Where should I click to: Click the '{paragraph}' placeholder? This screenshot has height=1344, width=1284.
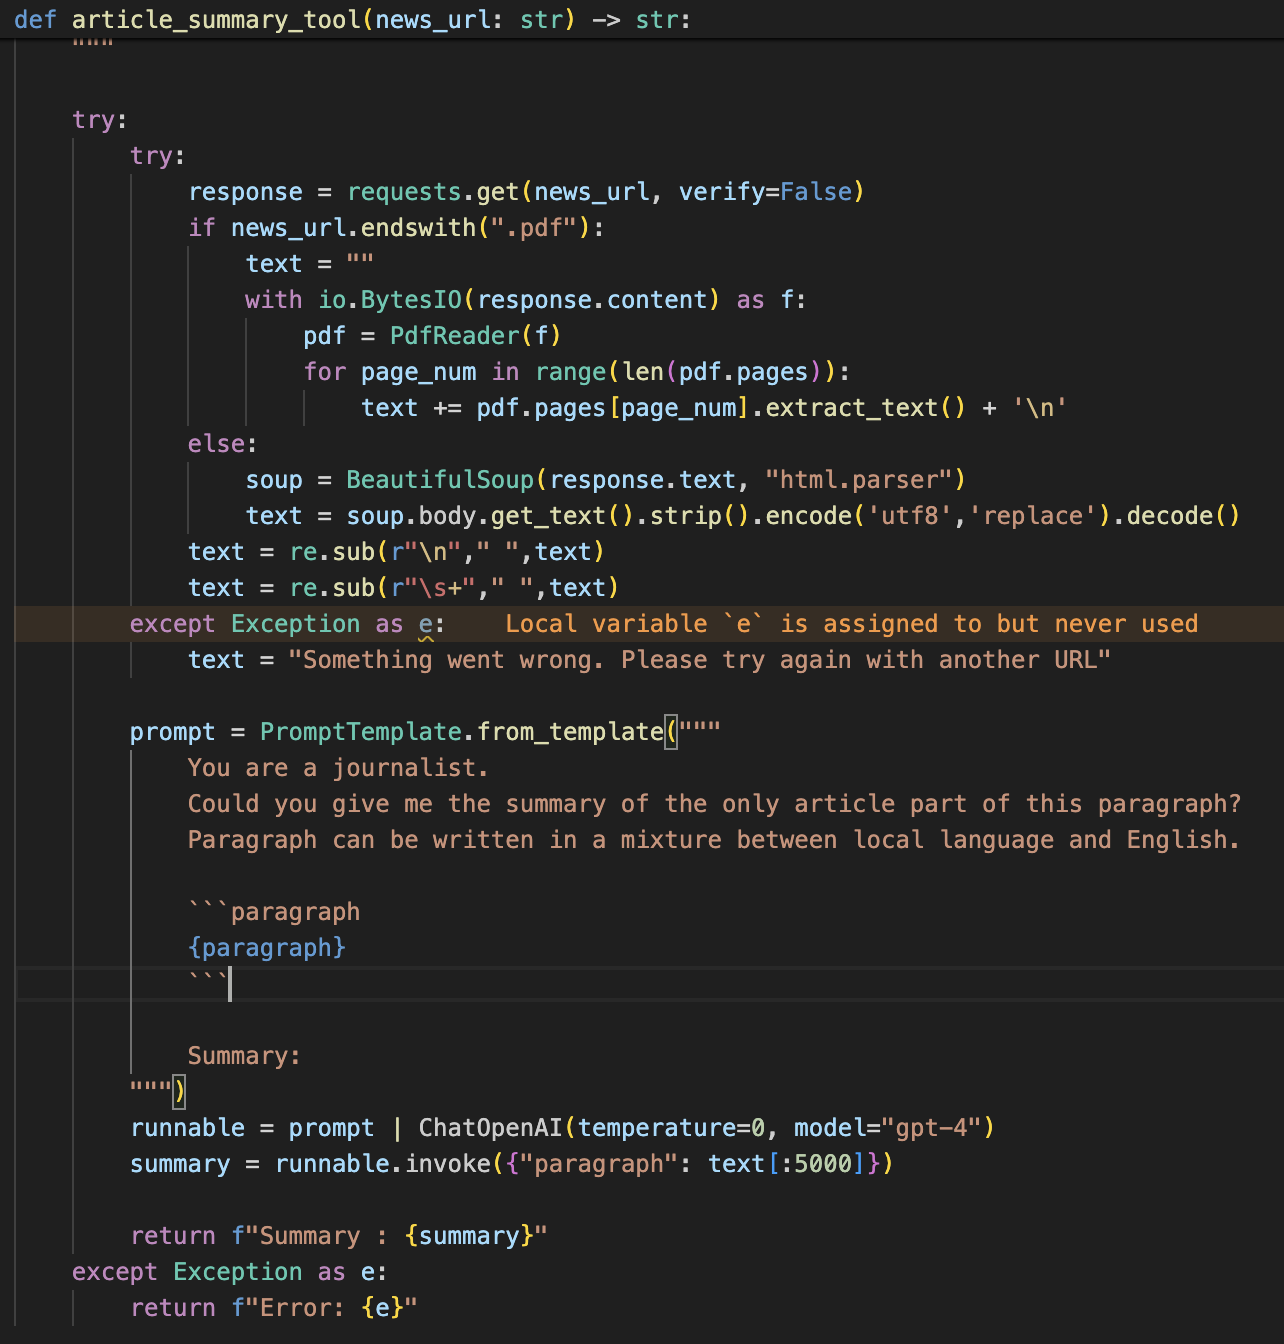click(267, 948)
